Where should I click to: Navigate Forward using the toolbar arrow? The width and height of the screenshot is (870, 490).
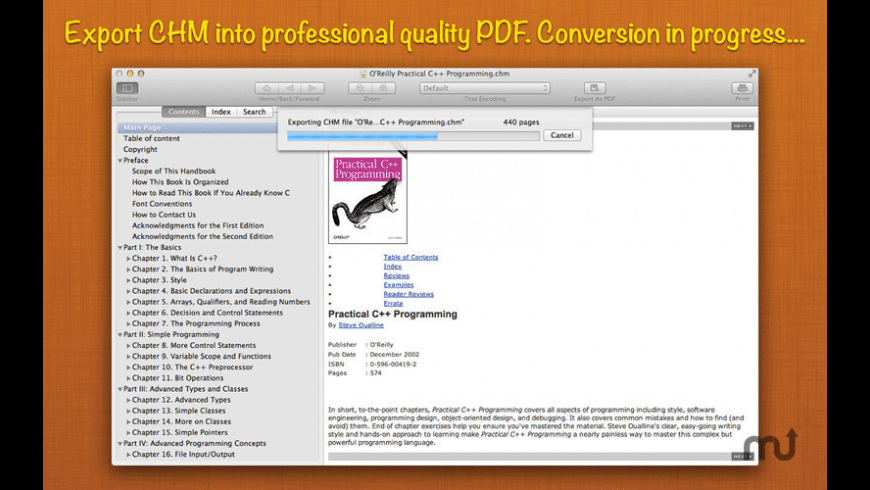click(x=312, y=88)
